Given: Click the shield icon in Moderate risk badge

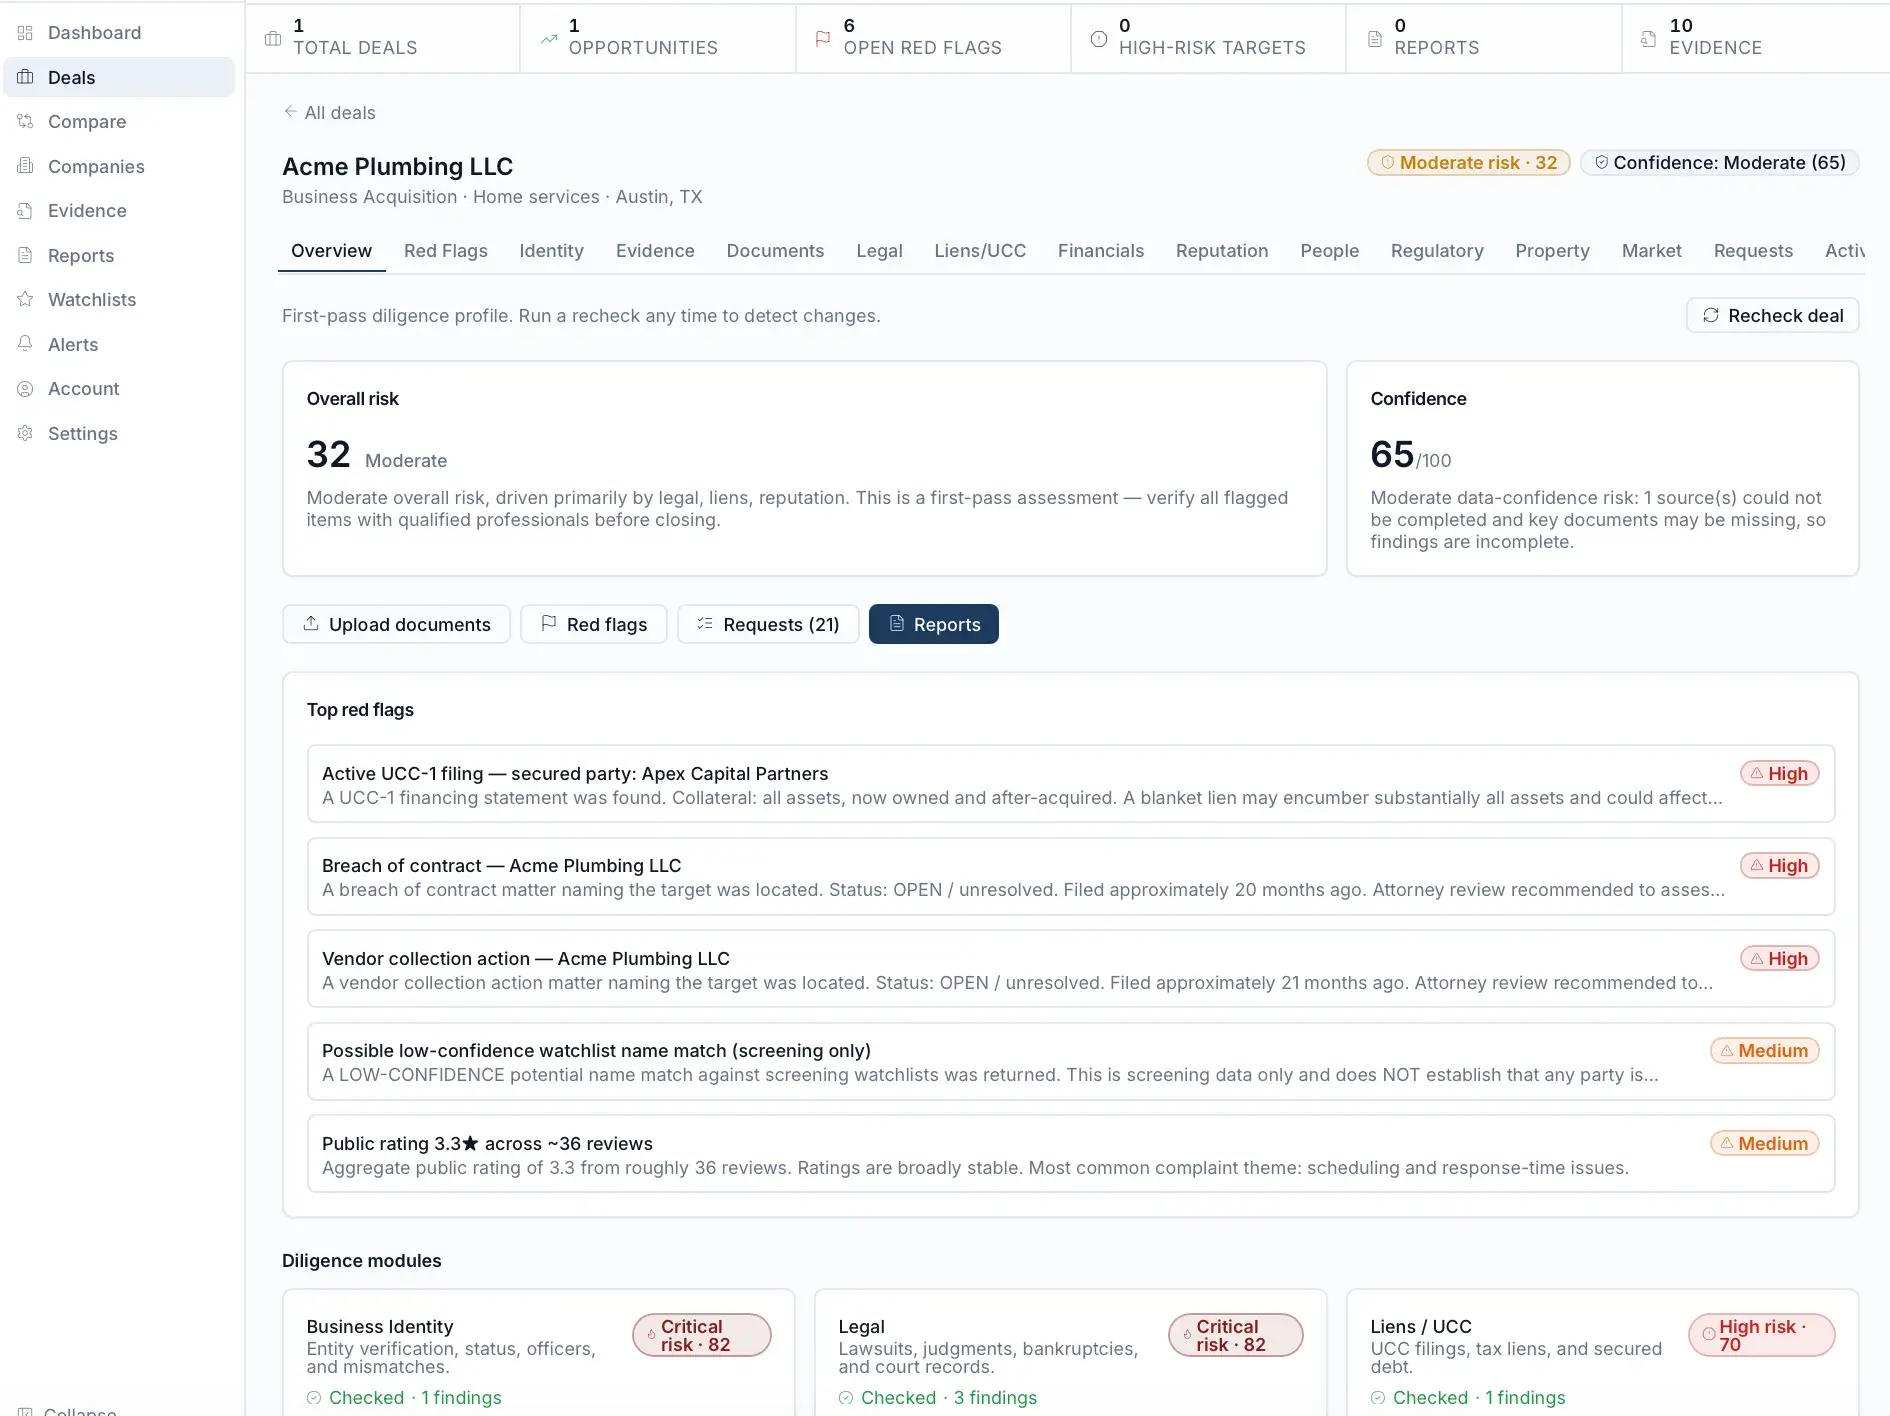Looking at the screenshot, I should [1388, 162].
